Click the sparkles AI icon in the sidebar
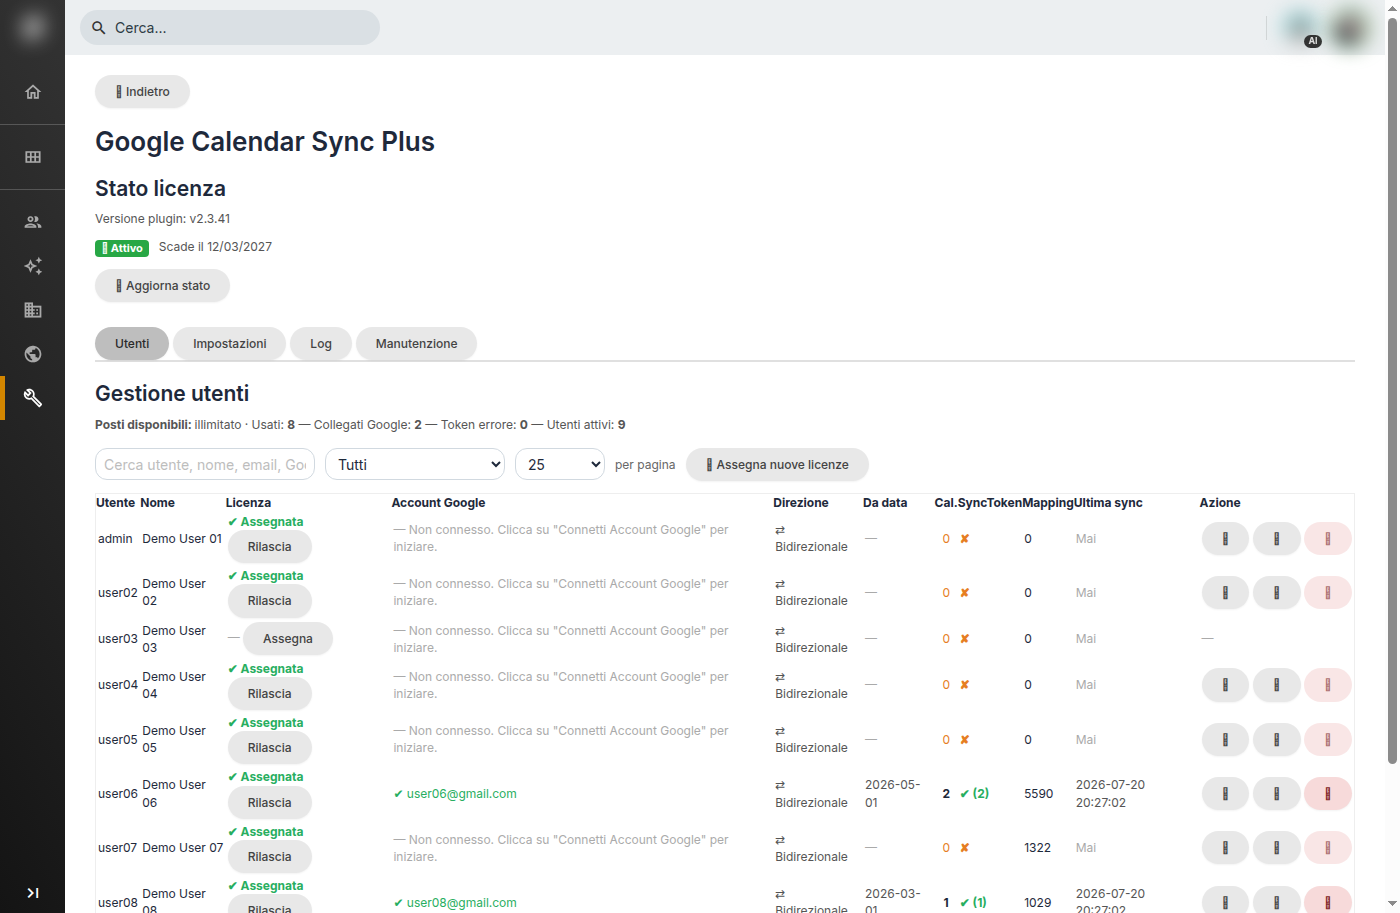Screen dimensions: 1400x913 [33, 266]
